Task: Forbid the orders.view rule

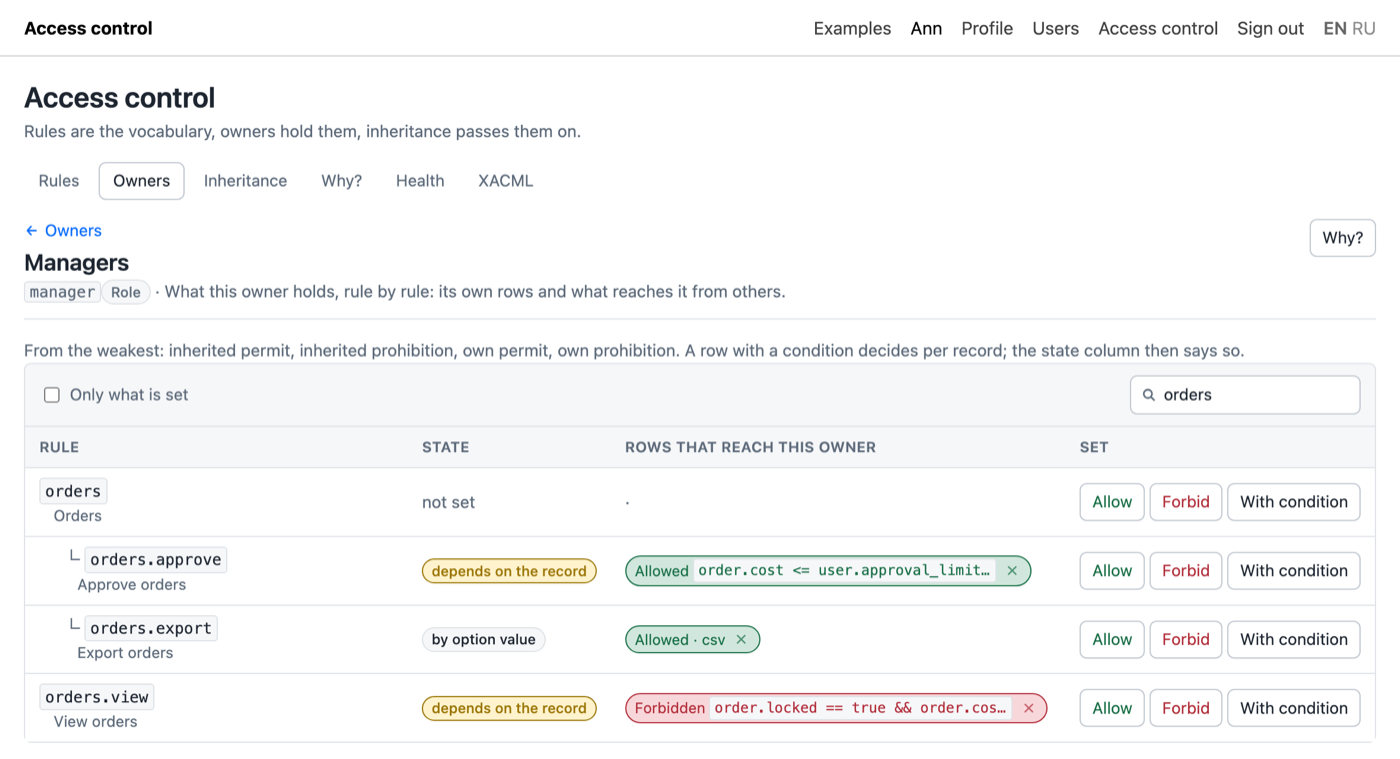Action: 1186,708
